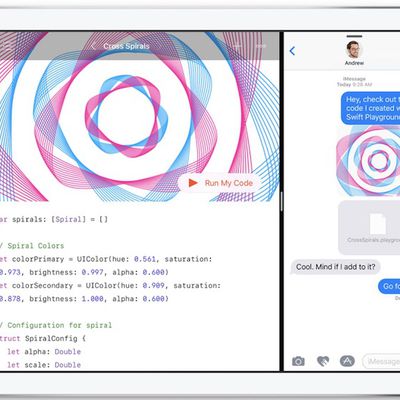This screenshot has width=400, height=400.
Task: Tap the saturation value 0.878
Action: [x=10, y=299]
